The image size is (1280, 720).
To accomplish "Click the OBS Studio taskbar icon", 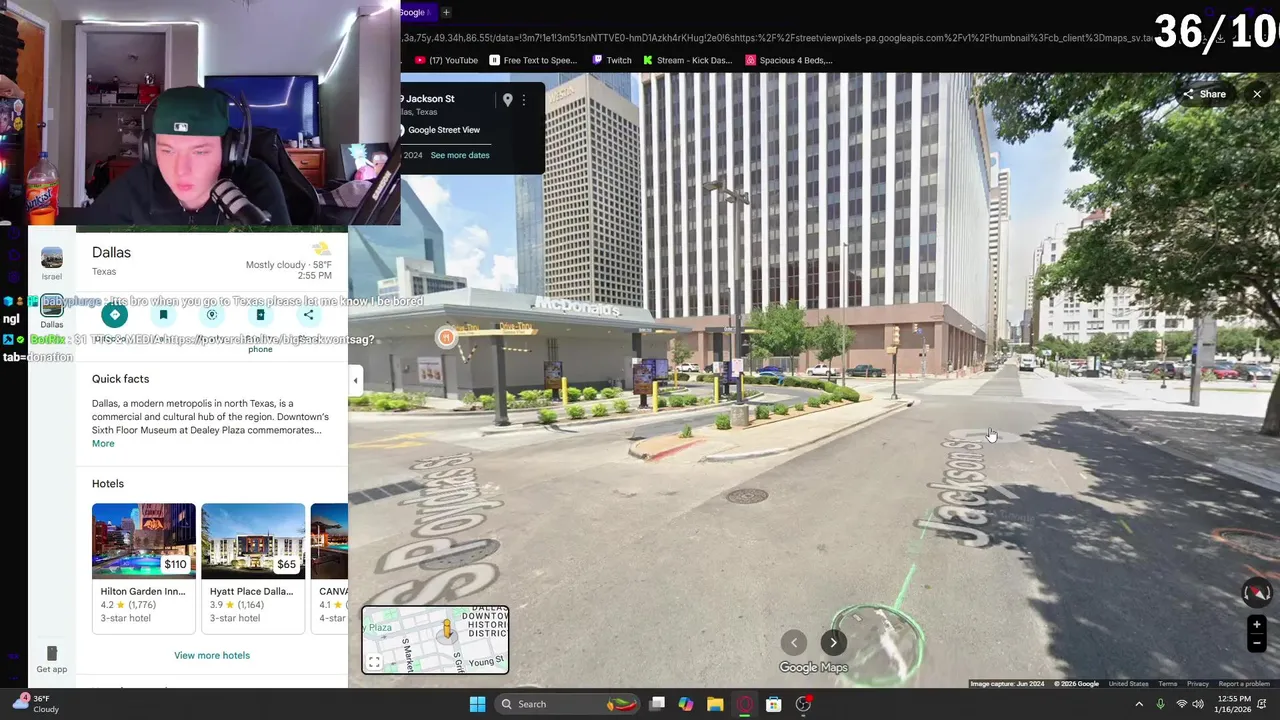I will (x=803, y=704).
